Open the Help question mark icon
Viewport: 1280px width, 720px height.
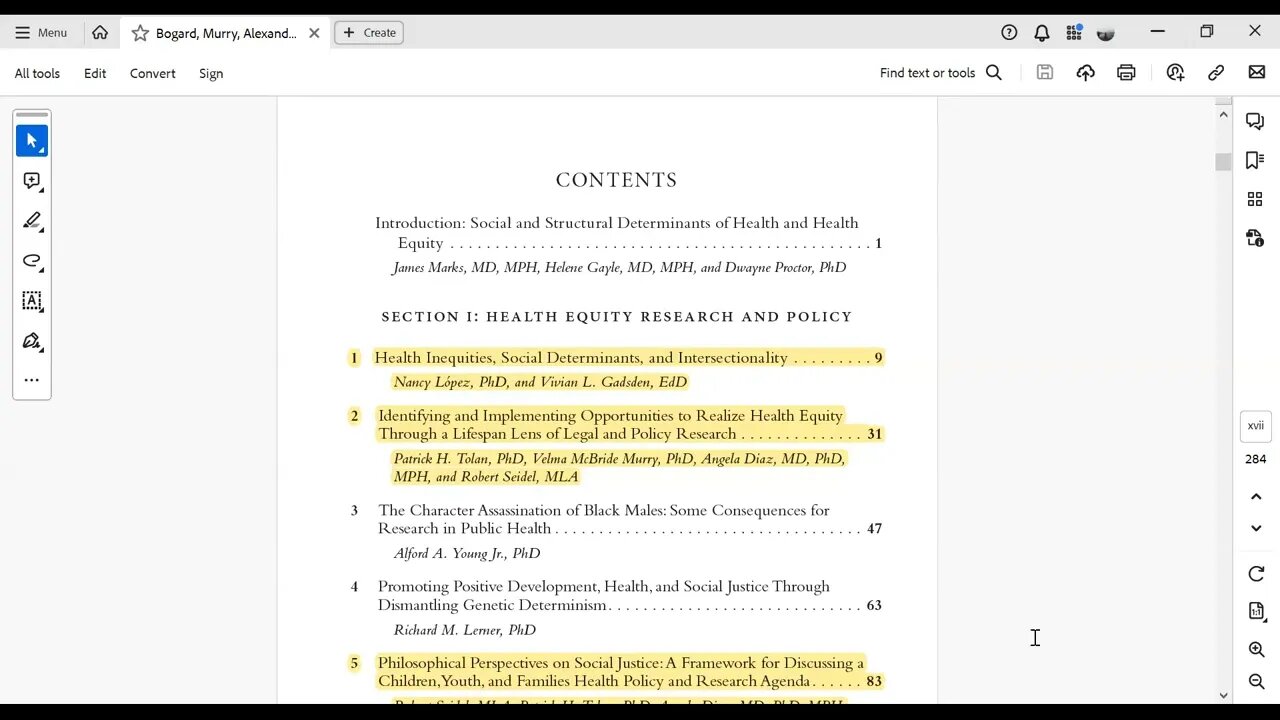click(x=1009, y=32)
